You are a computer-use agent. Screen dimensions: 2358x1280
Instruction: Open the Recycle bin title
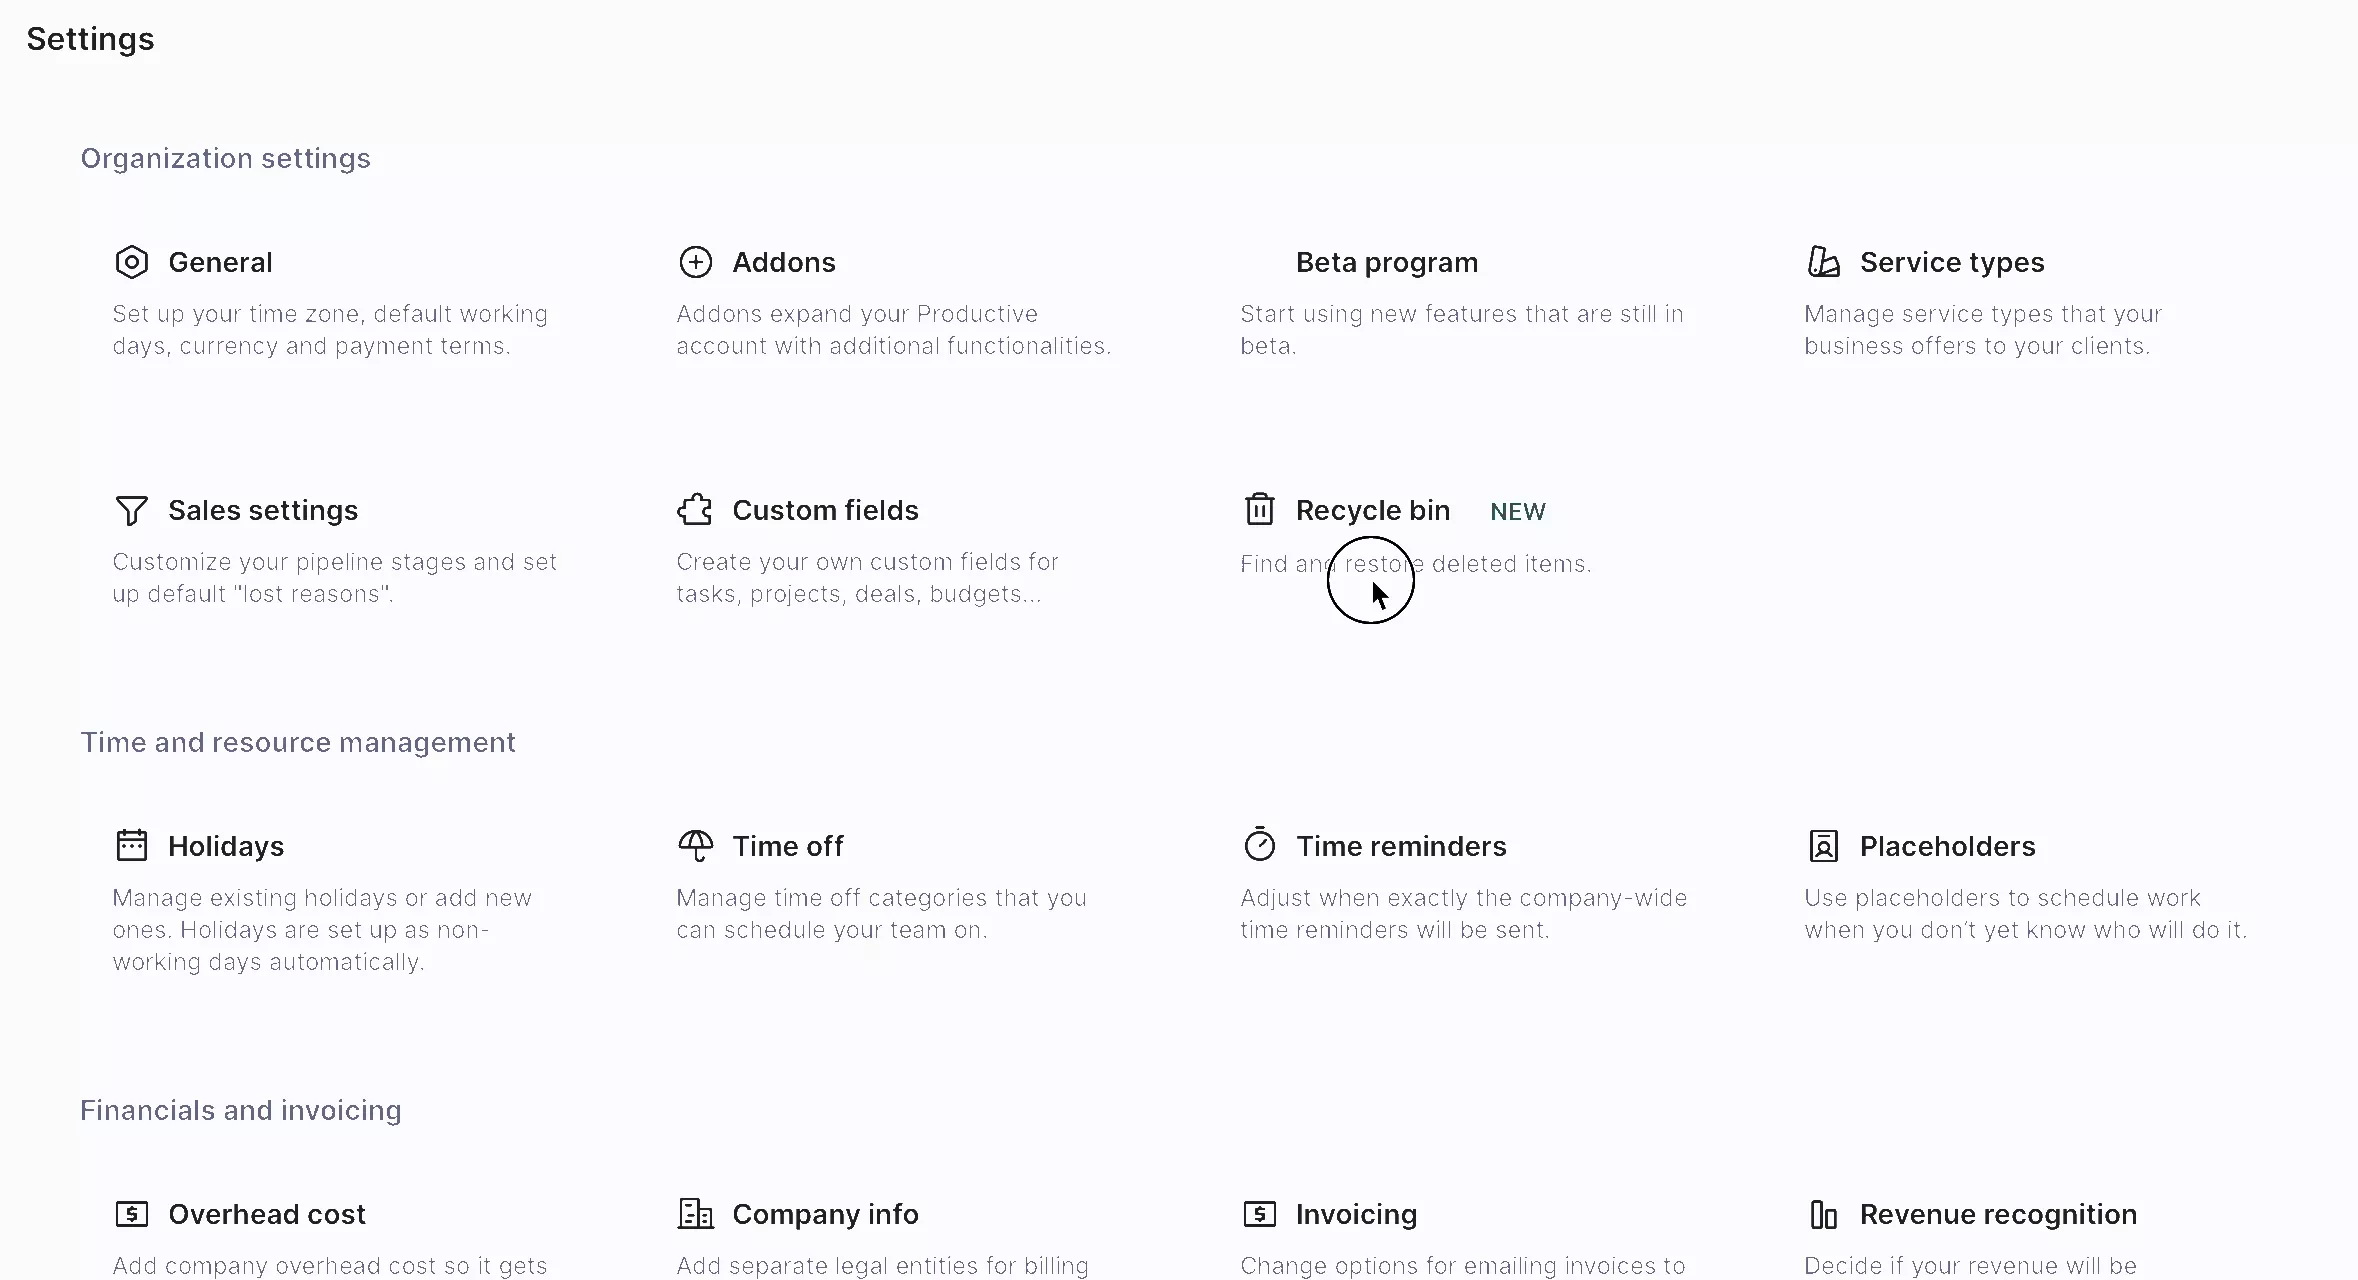click(x=1373, y=510)
